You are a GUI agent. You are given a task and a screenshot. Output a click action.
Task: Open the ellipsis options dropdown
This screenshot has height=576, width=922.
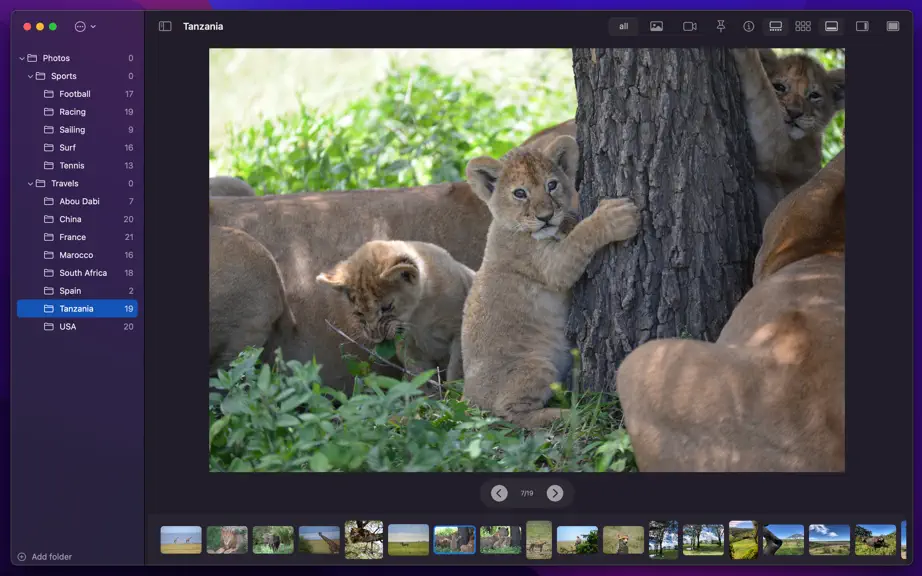[85, 26]
